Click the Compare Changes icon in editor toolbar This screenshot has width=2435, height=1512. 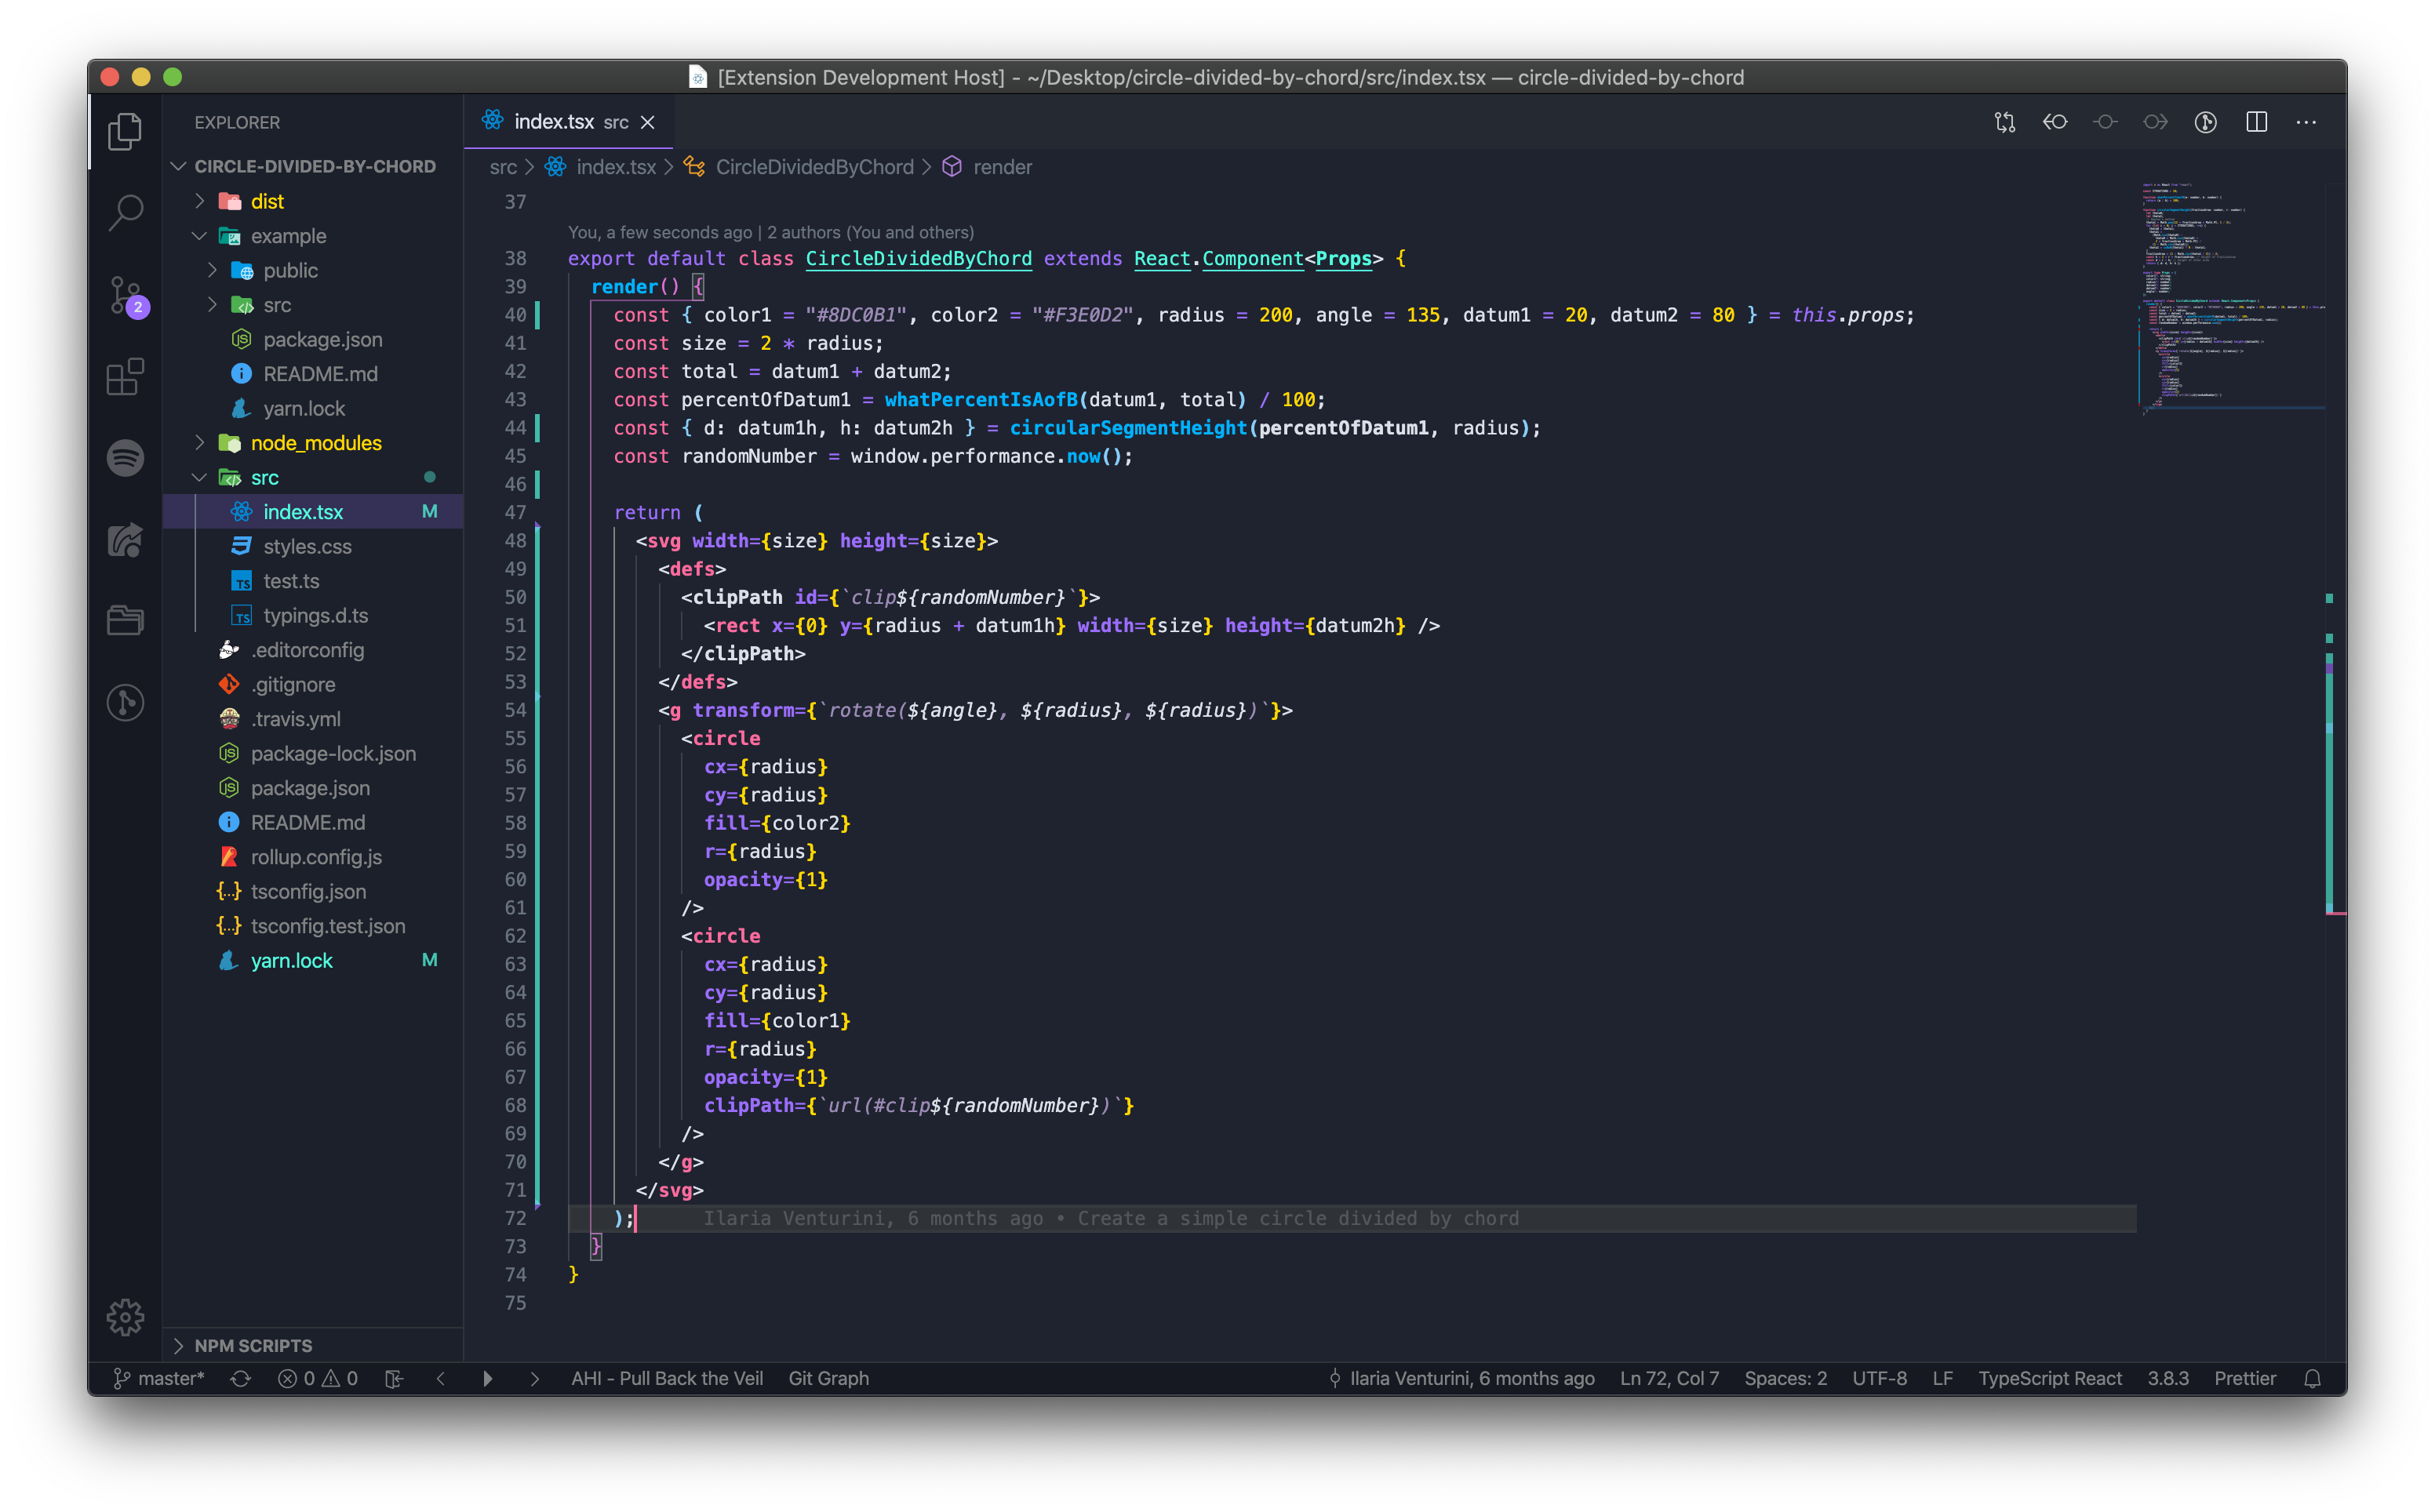2005,122
